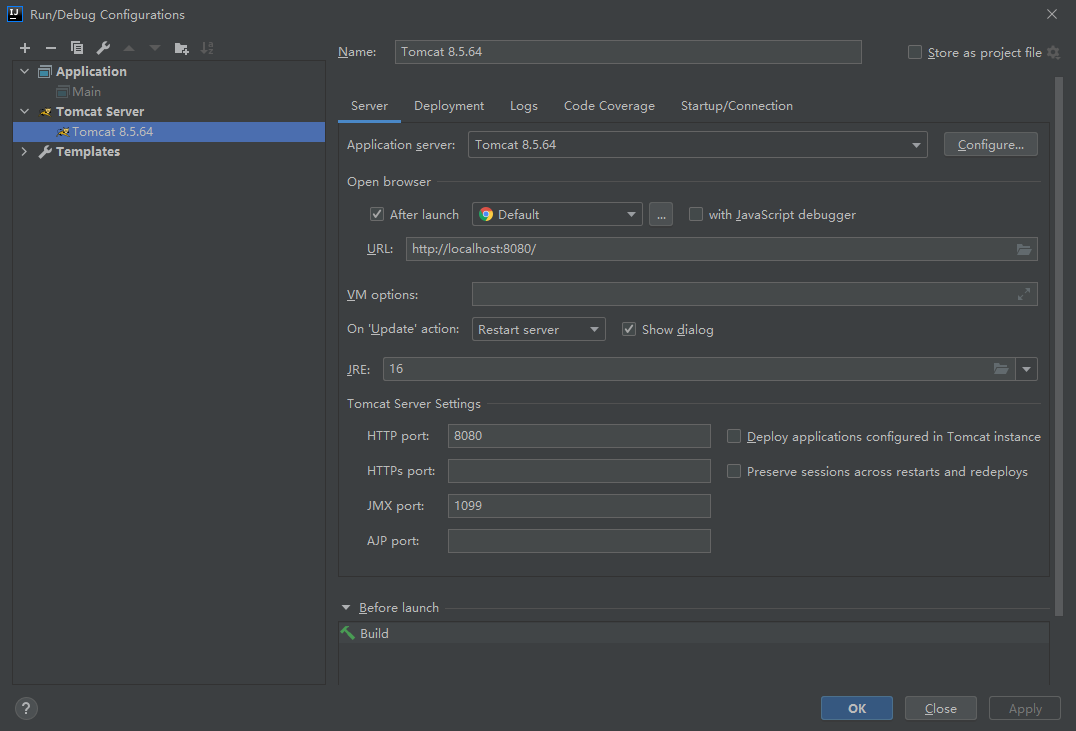Image resolution: width=1076 pixels, height=731 pixels.
Task: Click the Name input field
Action: pos(628,52)
